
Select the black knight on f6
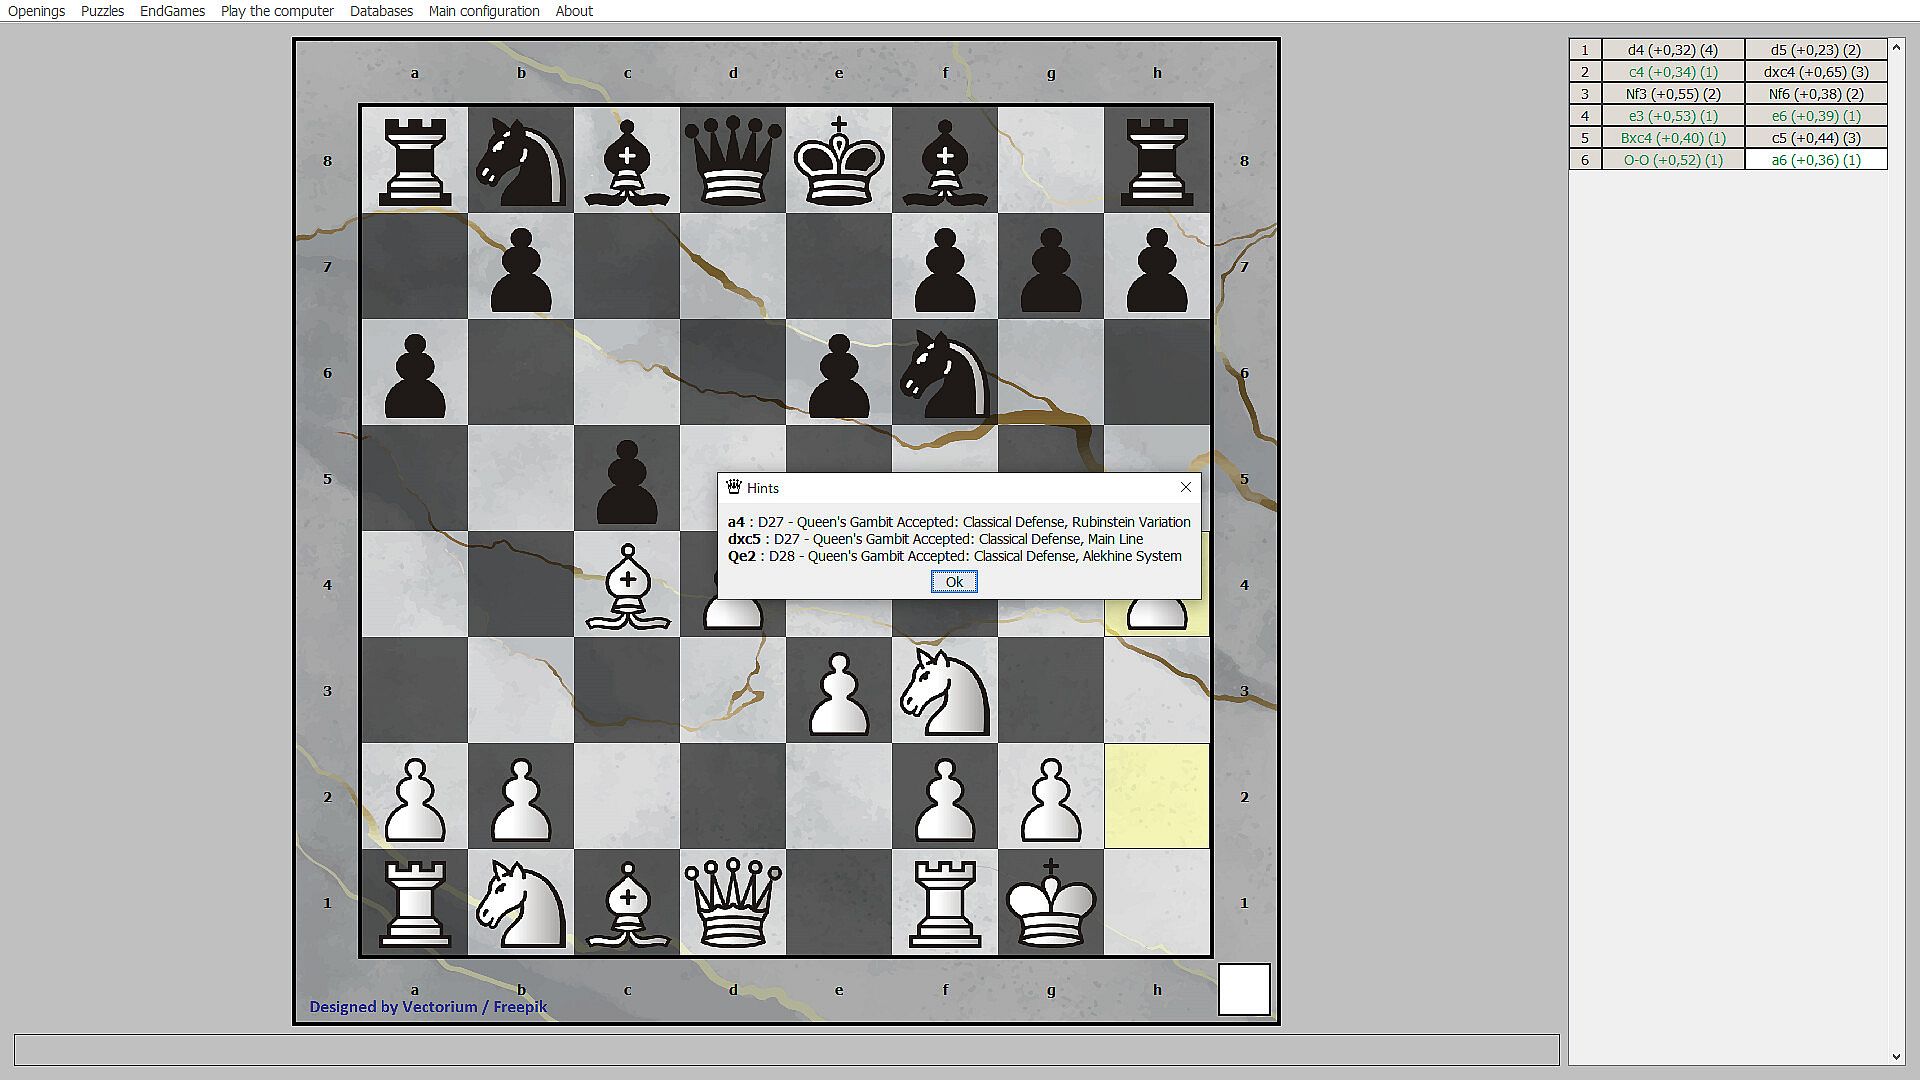tap(944, 373)
